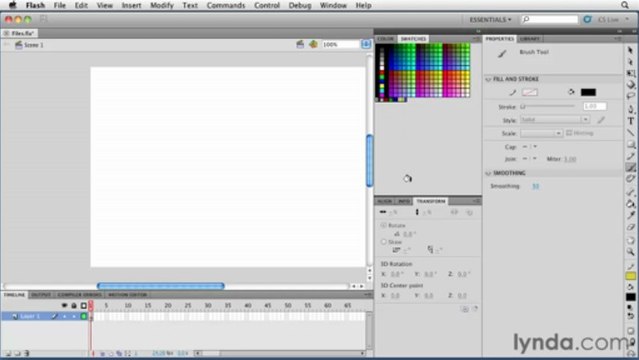Switch to the Motion Editor tab
This screenshot has width=639, height=360.
(x=128, y=295)
